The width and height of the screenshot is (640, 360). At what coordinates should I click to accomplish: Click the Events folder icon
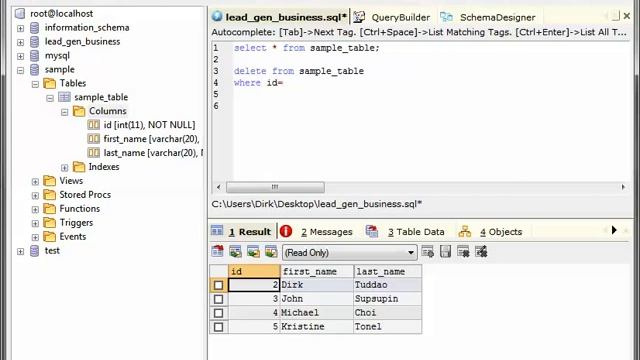coord(49,236)
